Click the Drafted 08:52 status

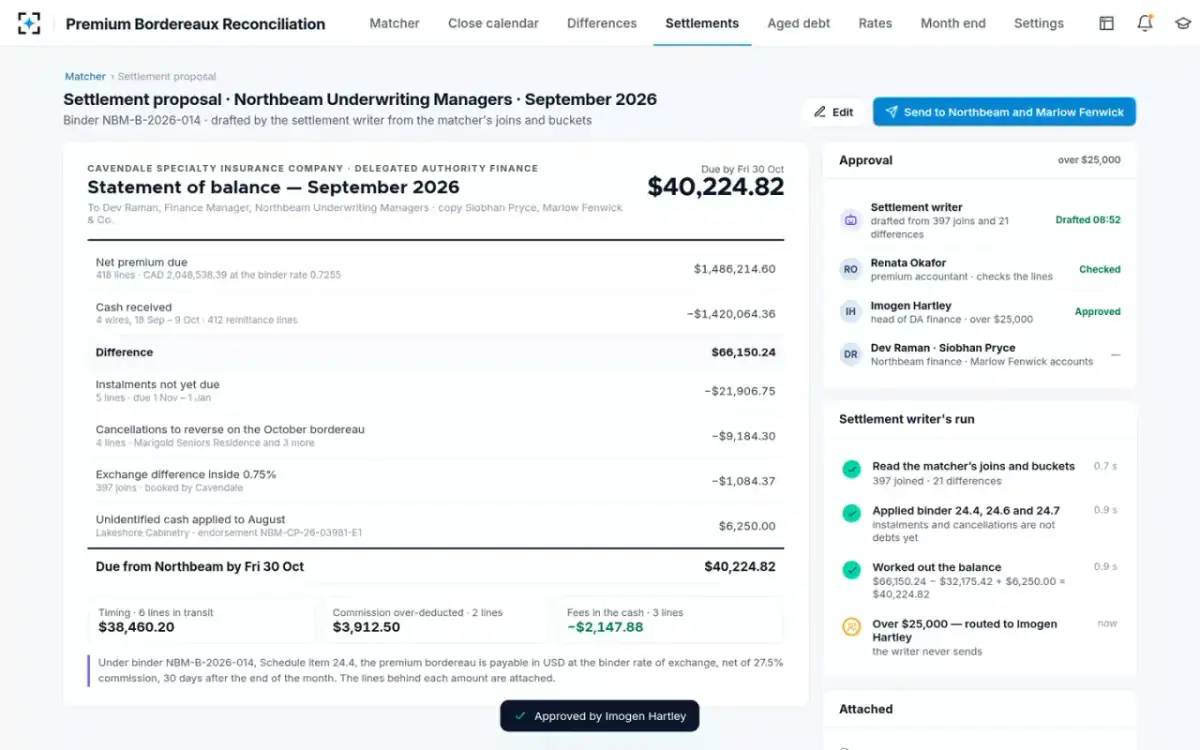pos(1088,220)
